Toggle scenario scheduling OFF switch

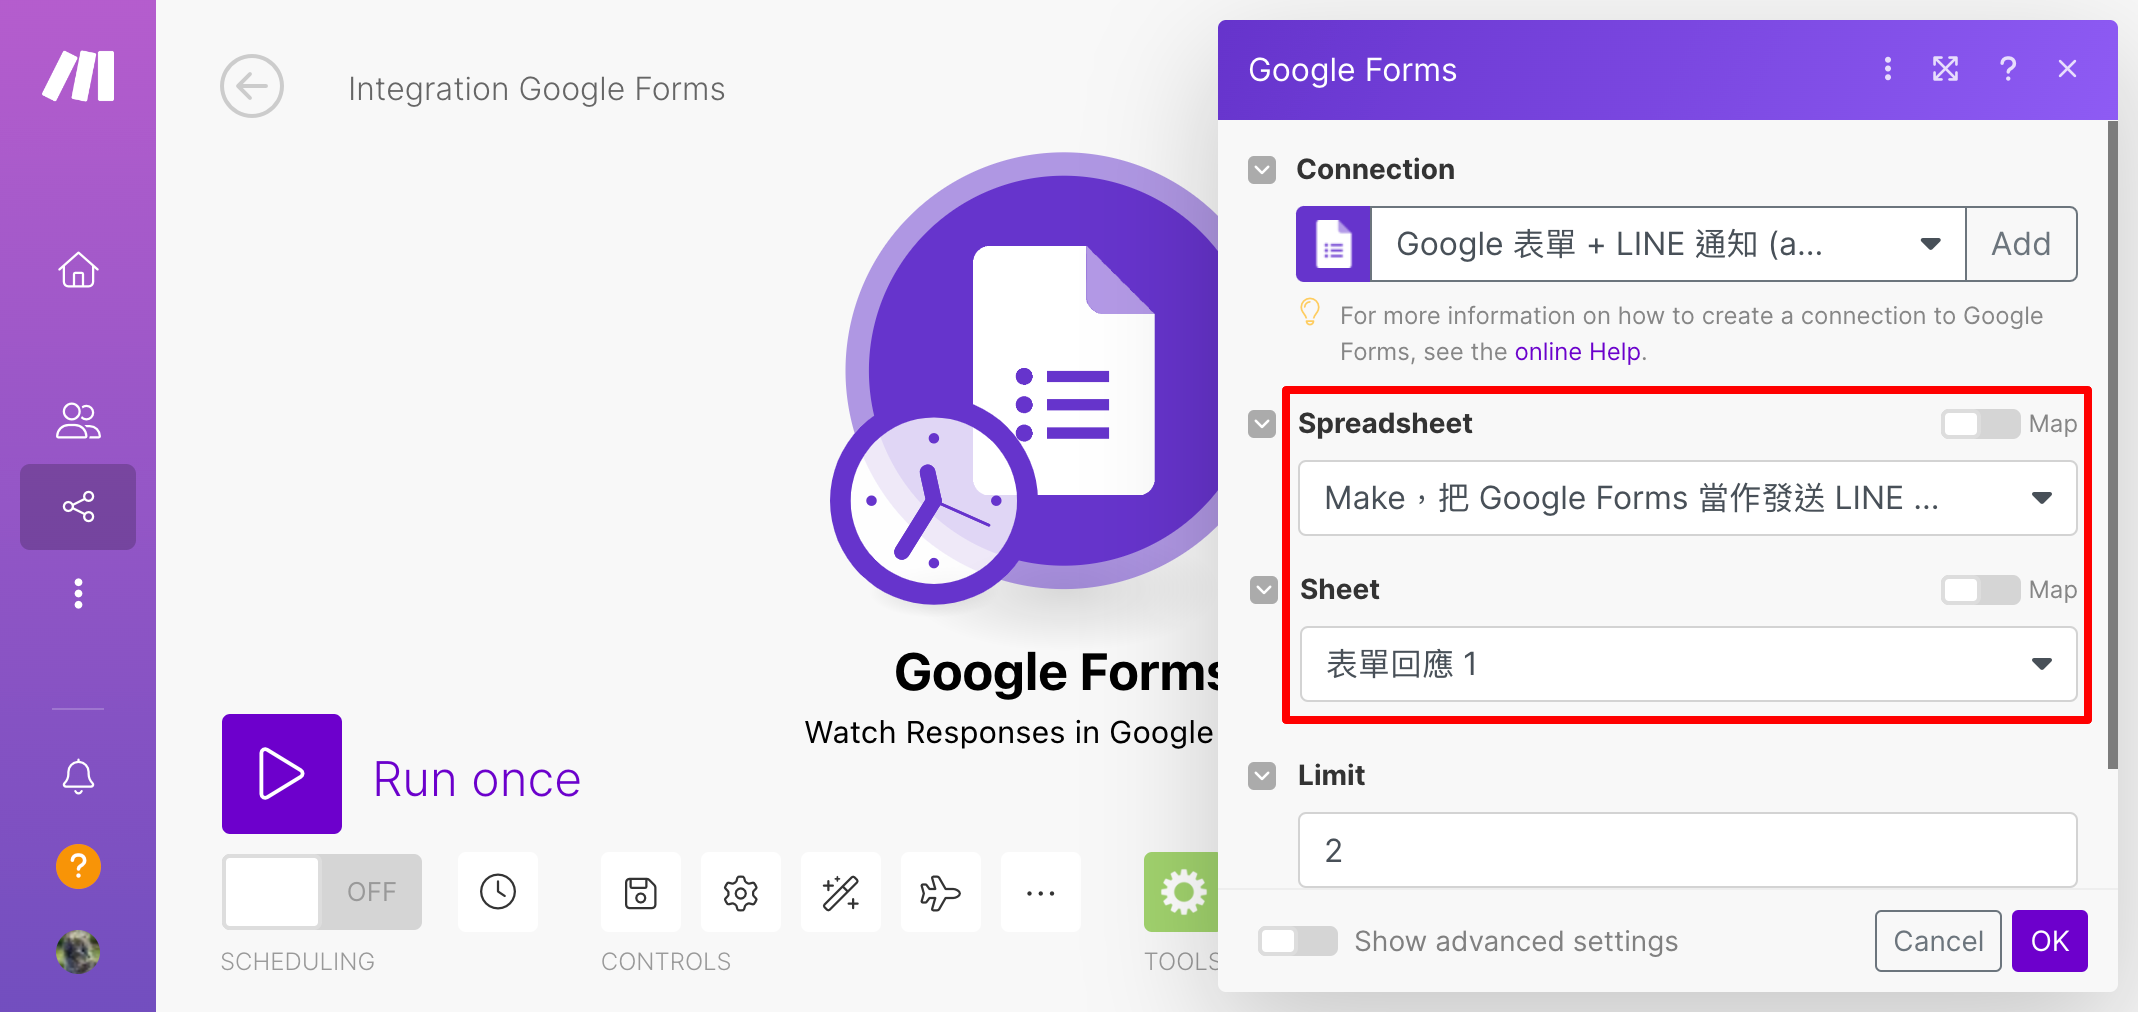pos(322,892)
